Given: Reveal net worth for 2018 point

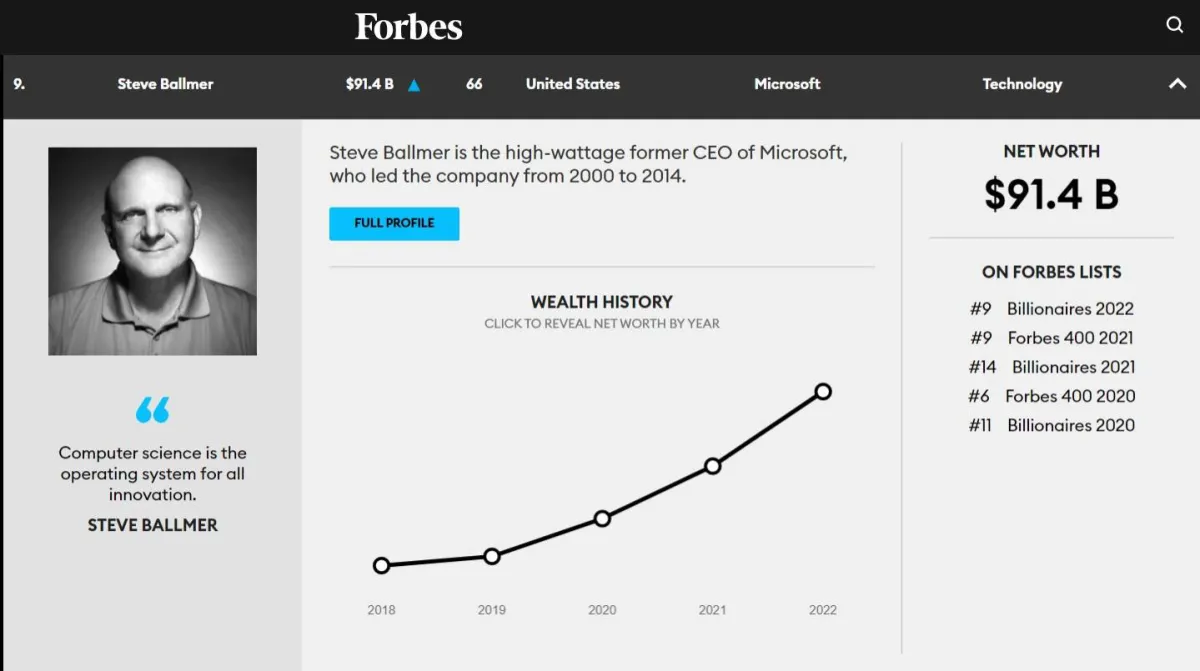Looking at the screenshot, I should [381, 566].
